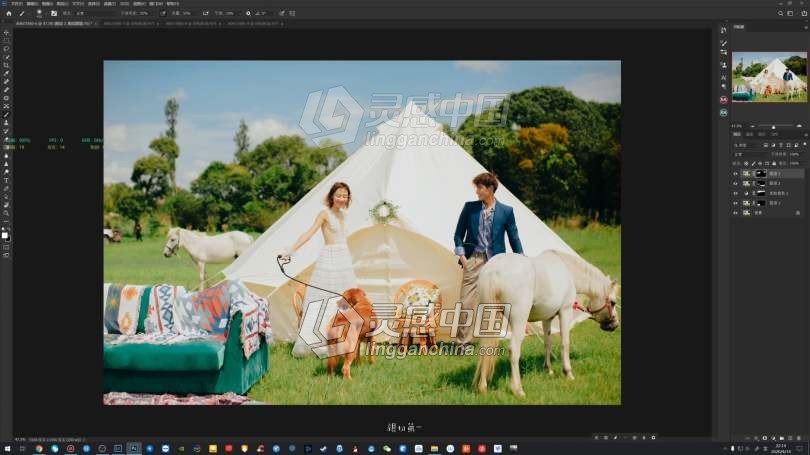Change screen mode at toolbar bottom

[6, 255]
